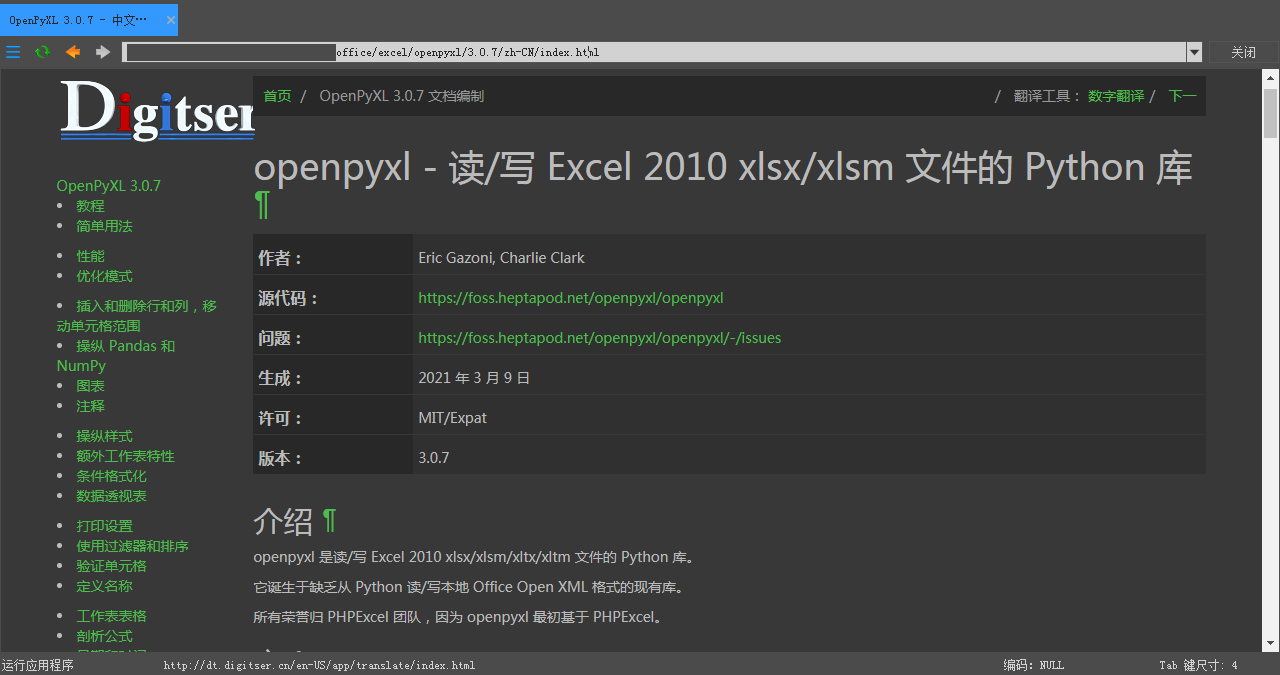Open the 教程 sidebar entry
The image size is (1280, 675).
point(90,205)
